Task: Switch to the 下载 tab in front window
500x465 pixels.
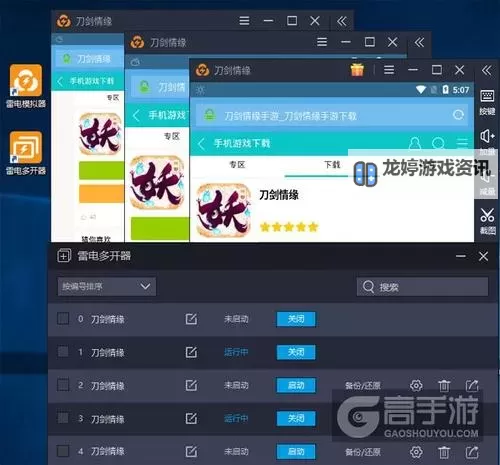Action: pos(332,165)
